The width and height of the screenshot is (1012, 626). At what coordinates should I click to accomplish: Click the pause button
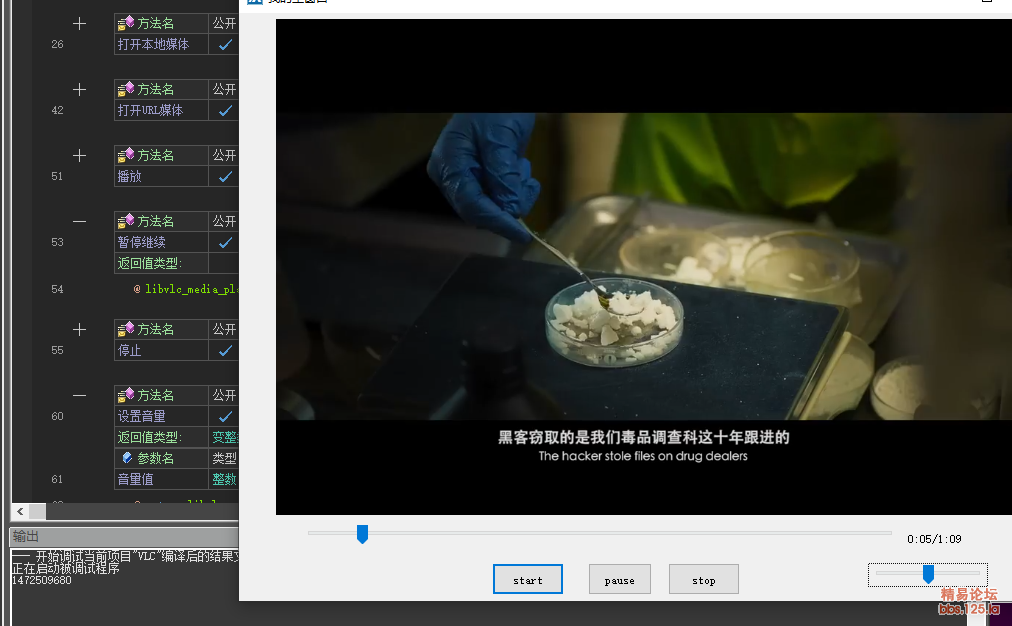click(x=620, y=580)
